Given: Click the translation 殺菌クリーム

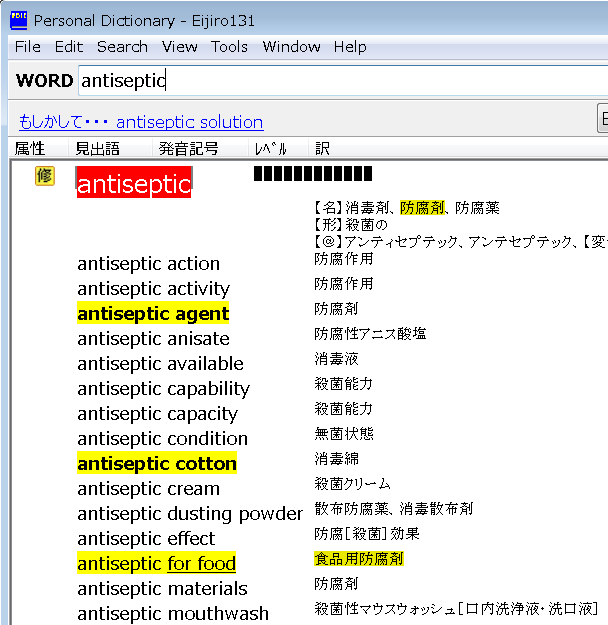Looking at the screenshot, I should [352, 483].
